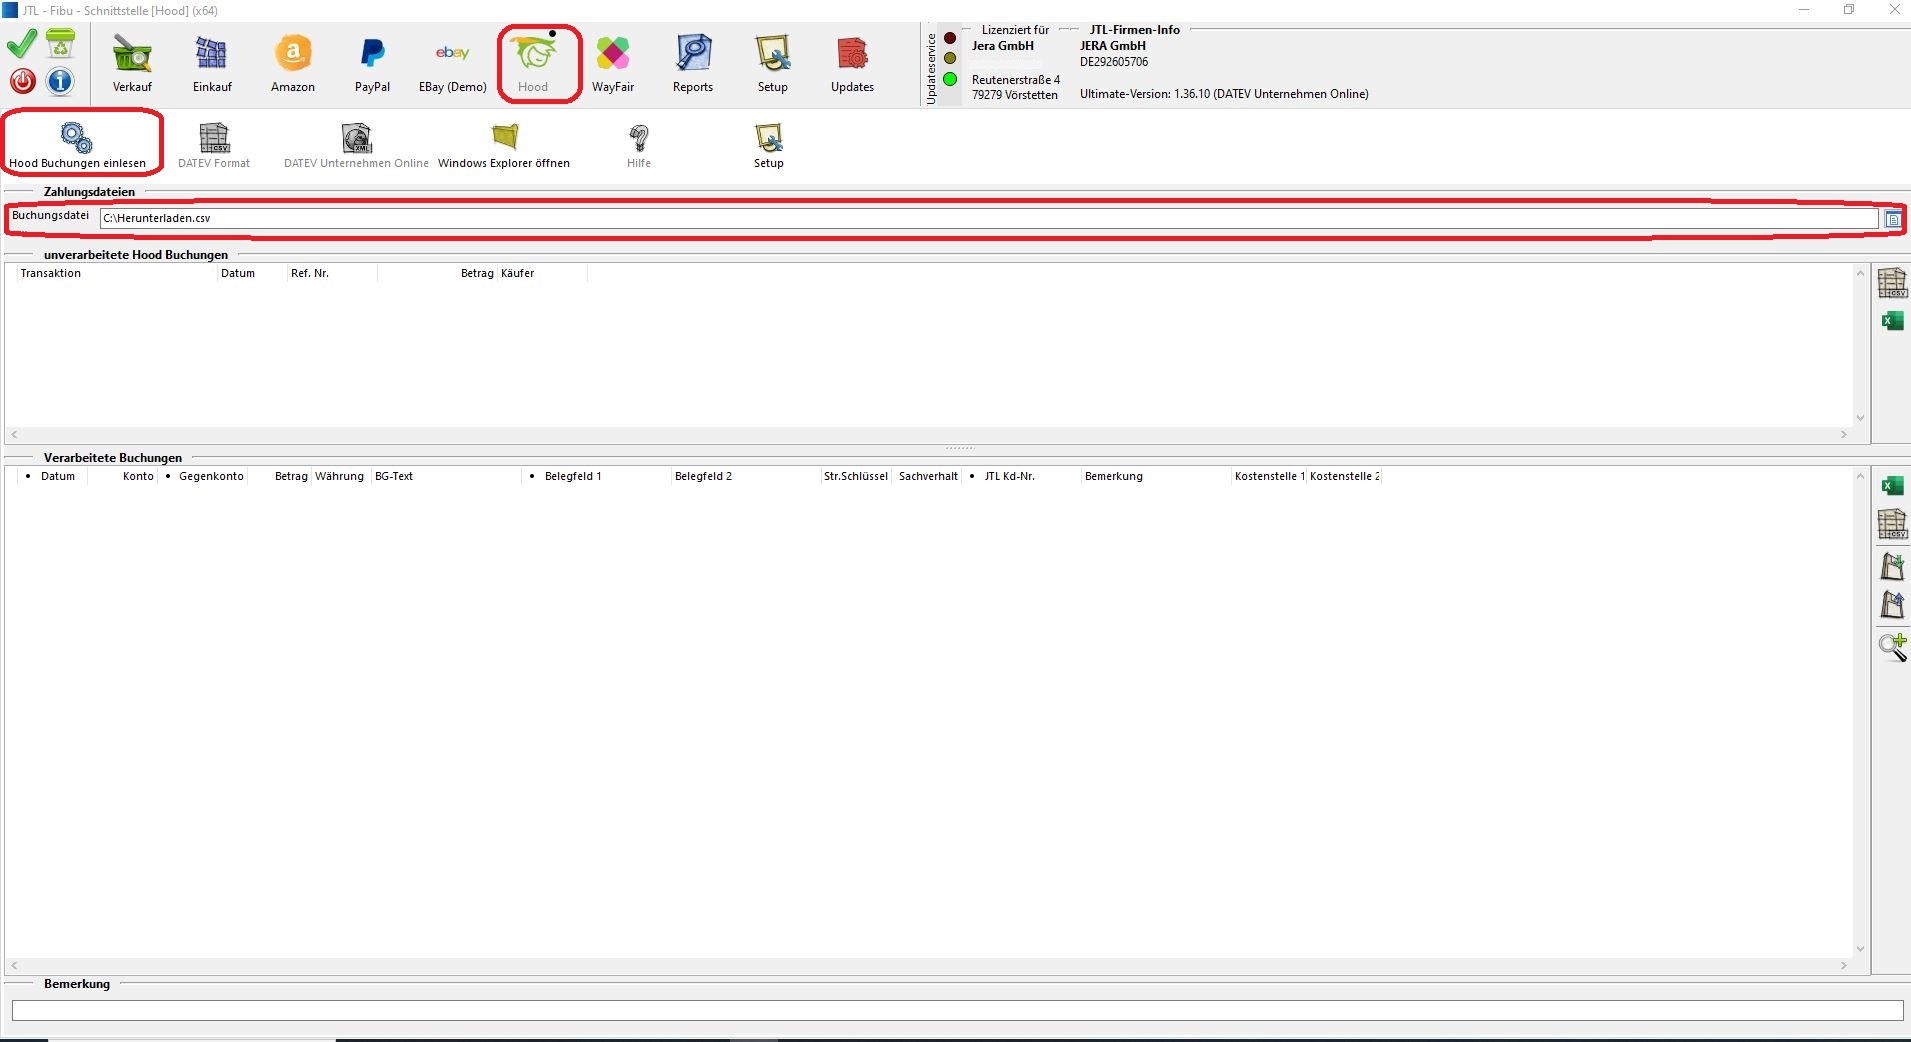Click the recycle bin icon
This screenshot has width=1911, height=1042.
[61, 45]
